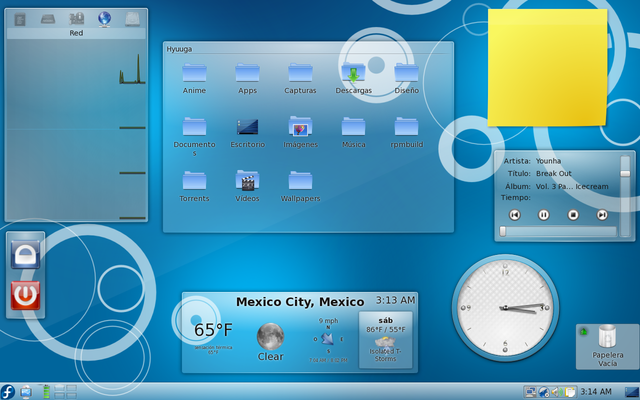Viewport: 640px width, 400px height.
Task: Click the yellow sticky note
Action: [547, 67]
